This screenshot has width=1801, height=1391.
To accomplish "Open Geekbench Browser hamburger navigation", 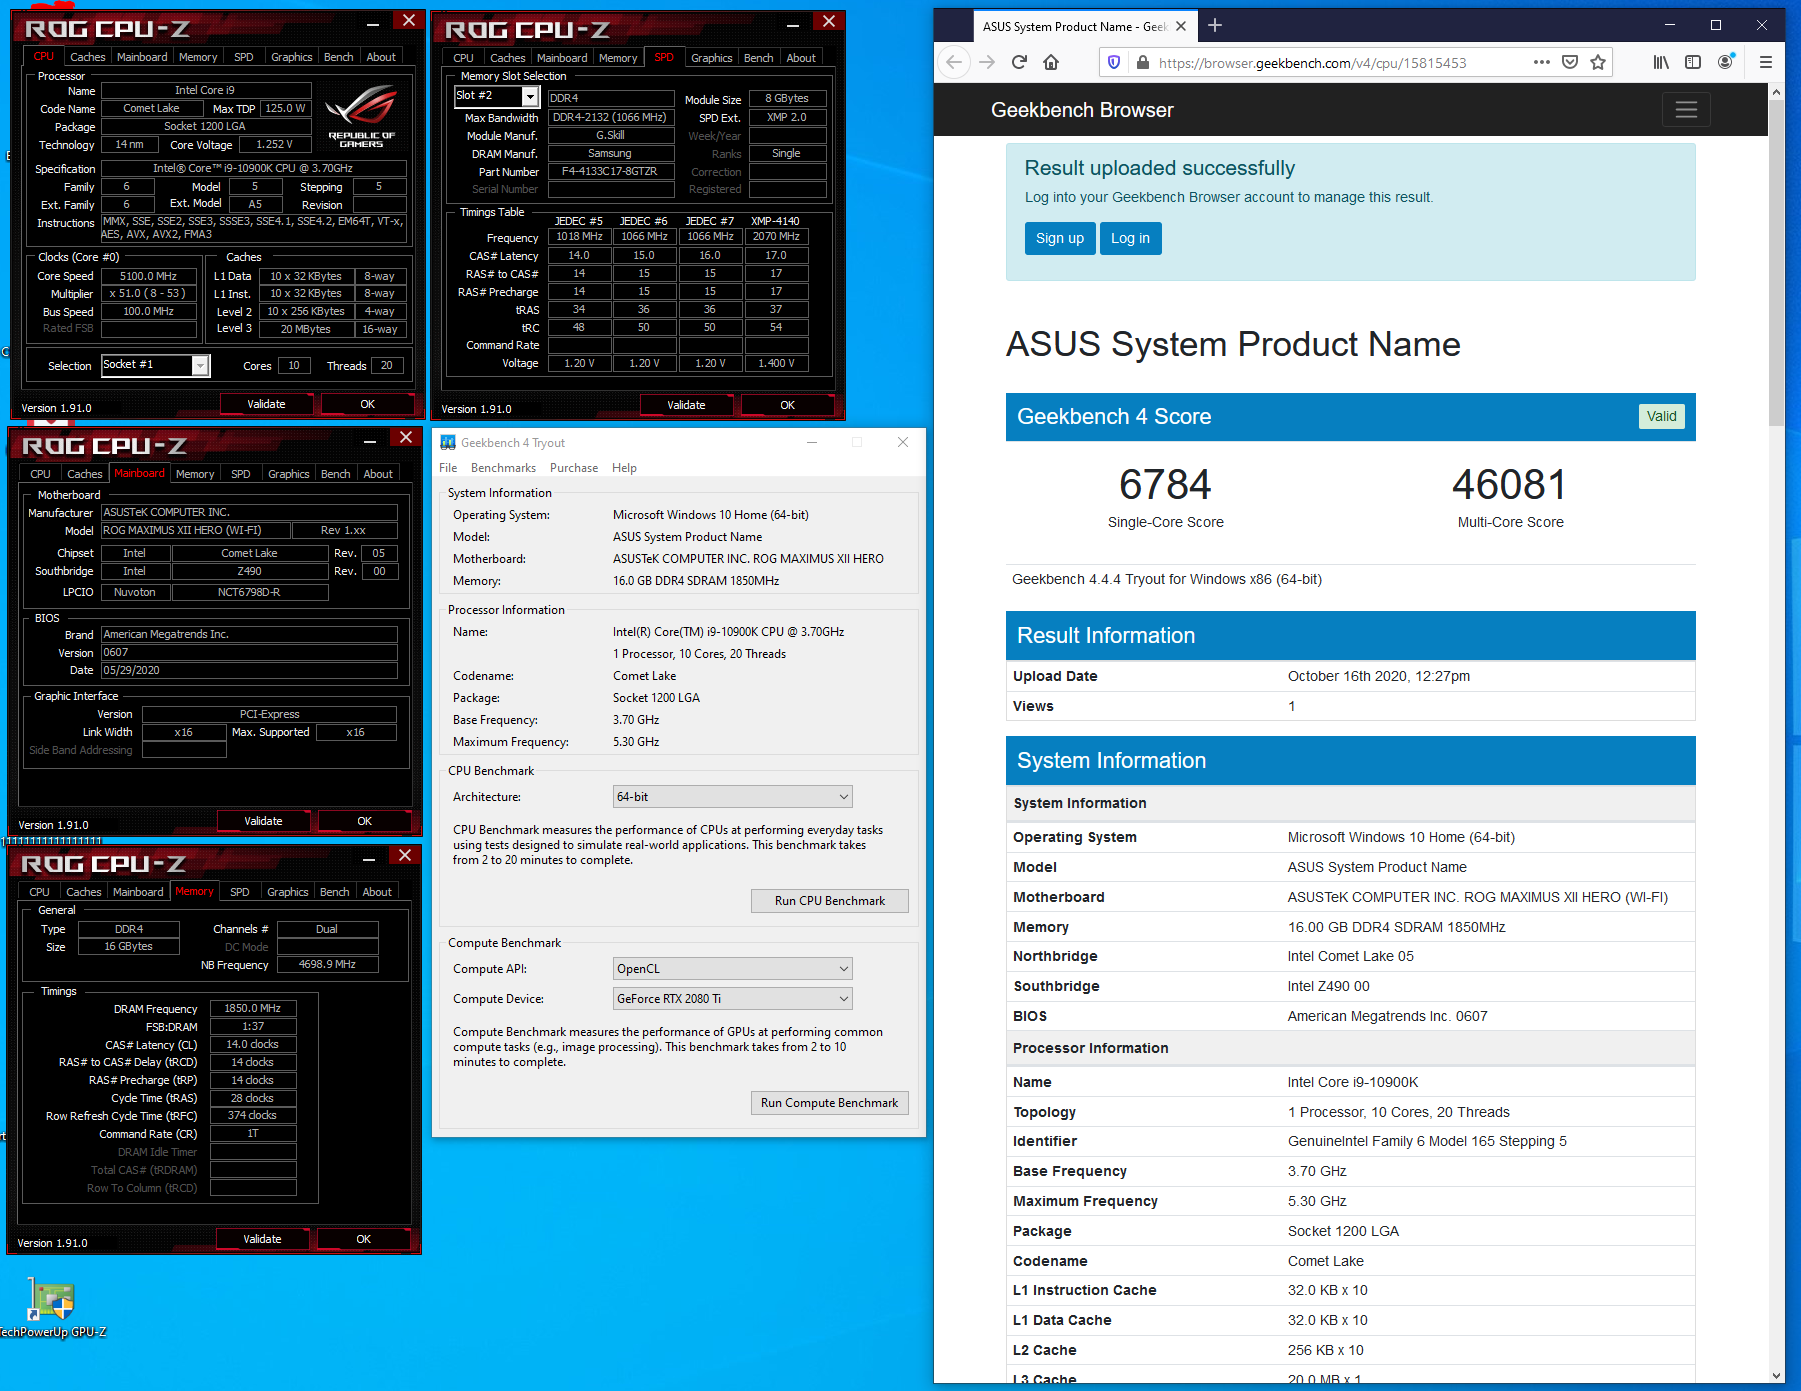I will 1686,110.
